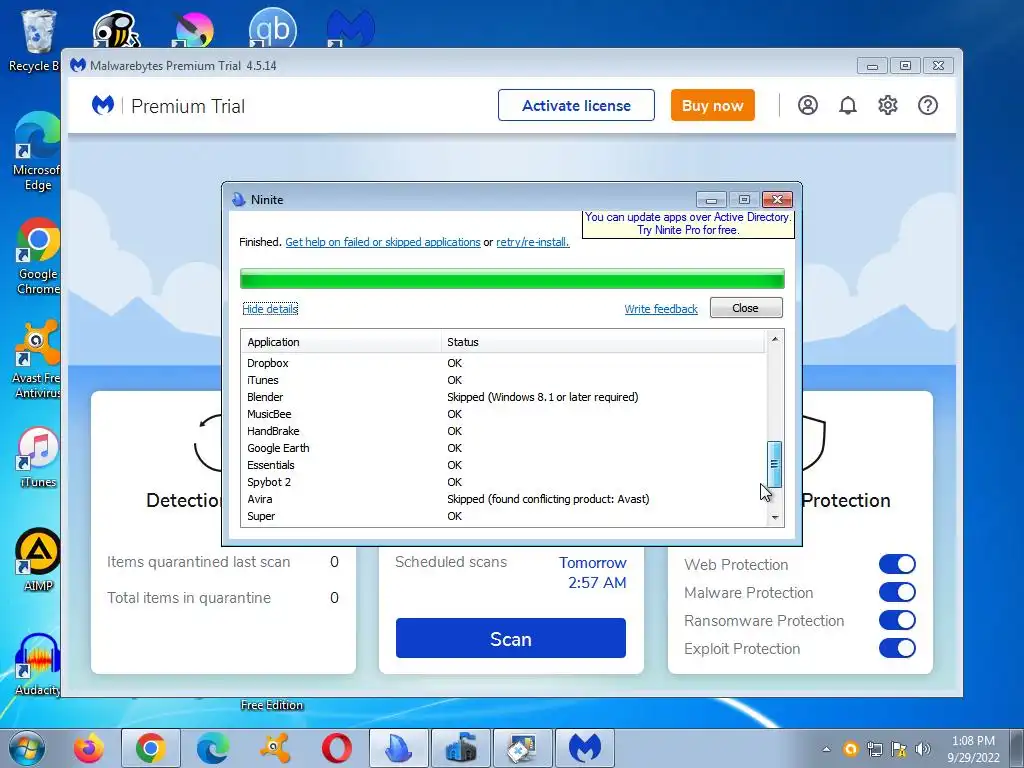Toggle Exploit Protection switch
This screenshot has height=768, width=1024.
[897, 648]
